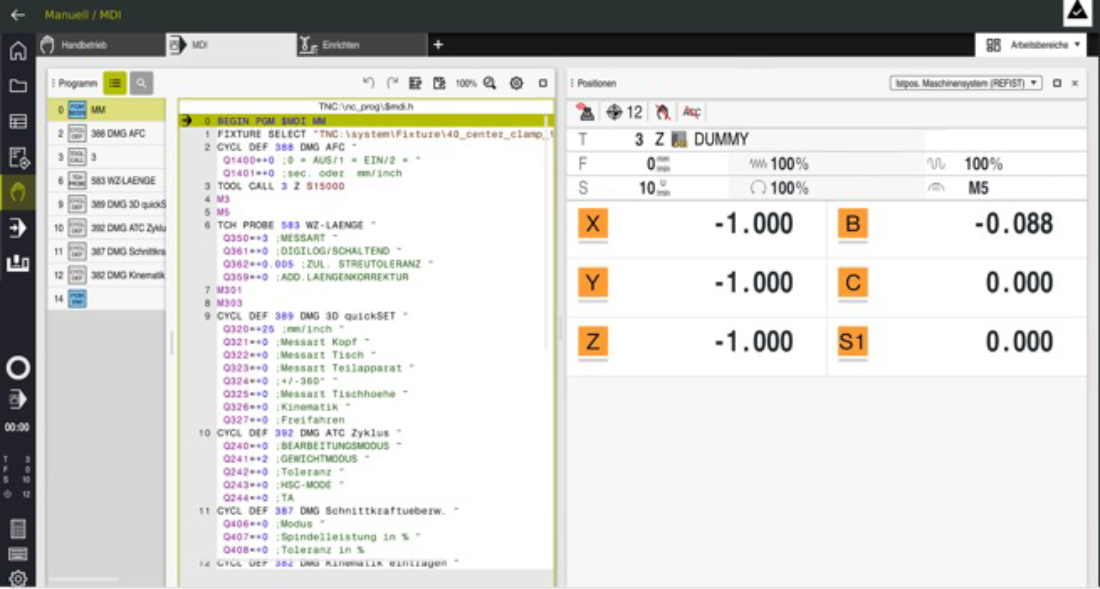Image resolution: width=1100 pixels, height=589 pixels.
Task: Switch to the Einrichten tab
Action: 340,45
